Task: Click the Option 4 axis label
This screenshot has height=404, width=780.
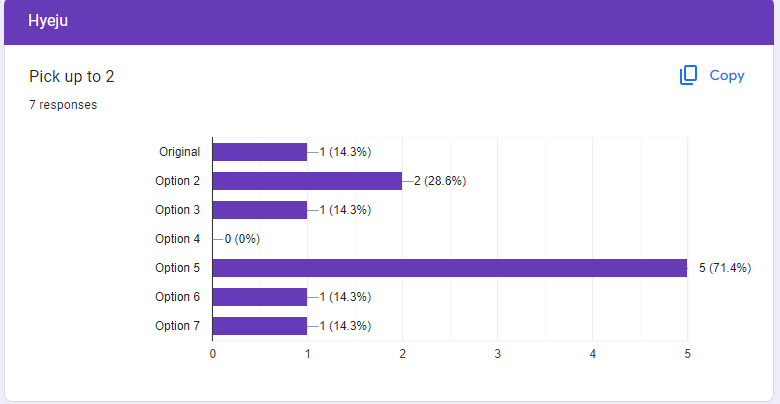Action: tap(178, 239)
